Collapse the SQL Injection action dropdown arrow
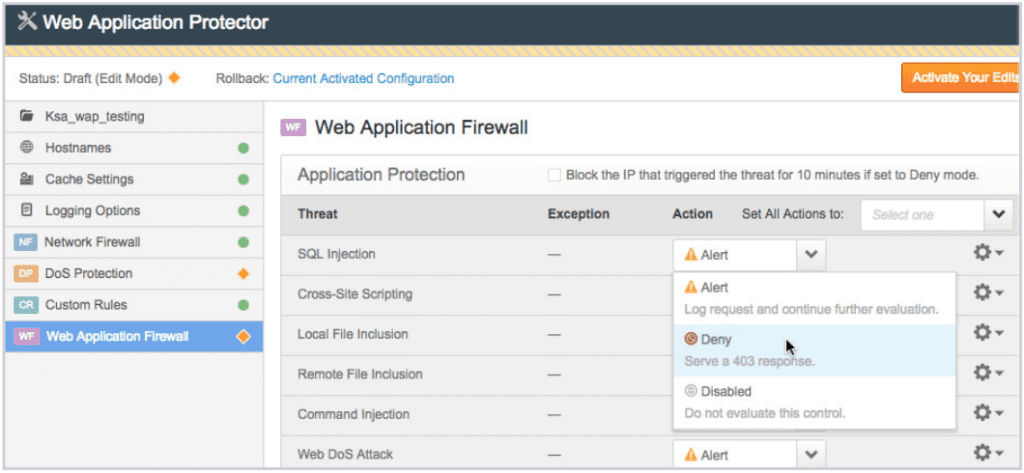Image resolution: width=1024 pixels, height=473 pixels. (811, 255)
